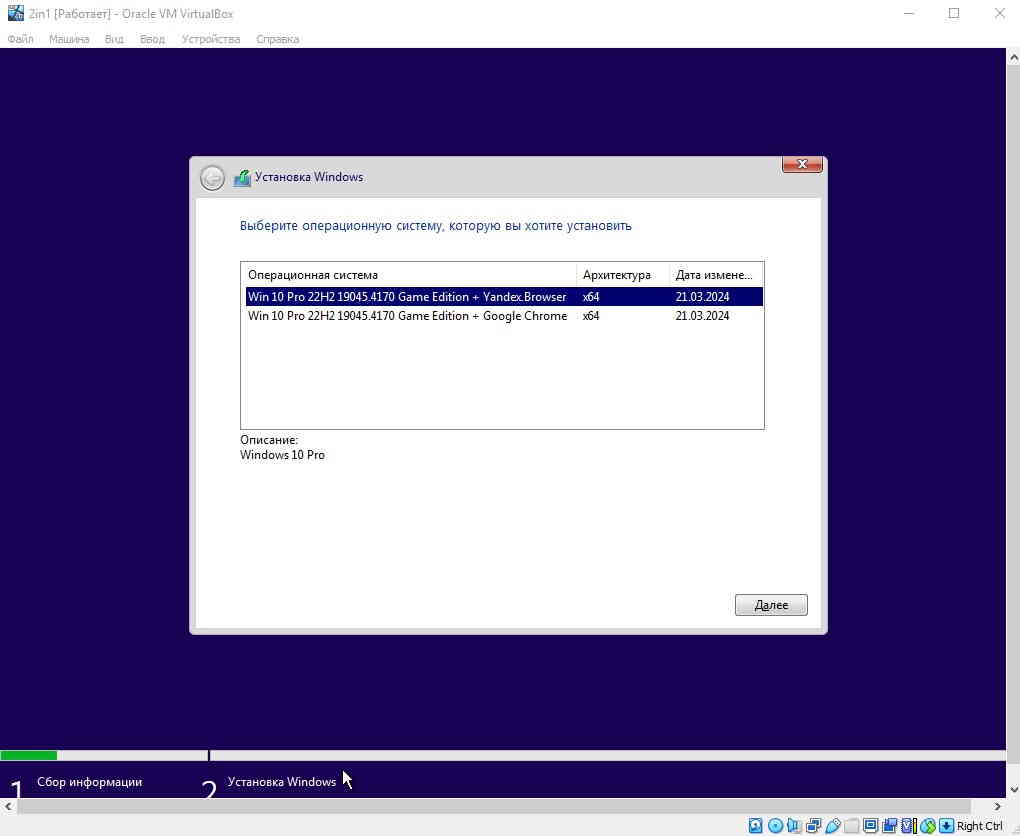
Task: Click the Windows Setup icon in dialog title
Action: coord(242,178)
